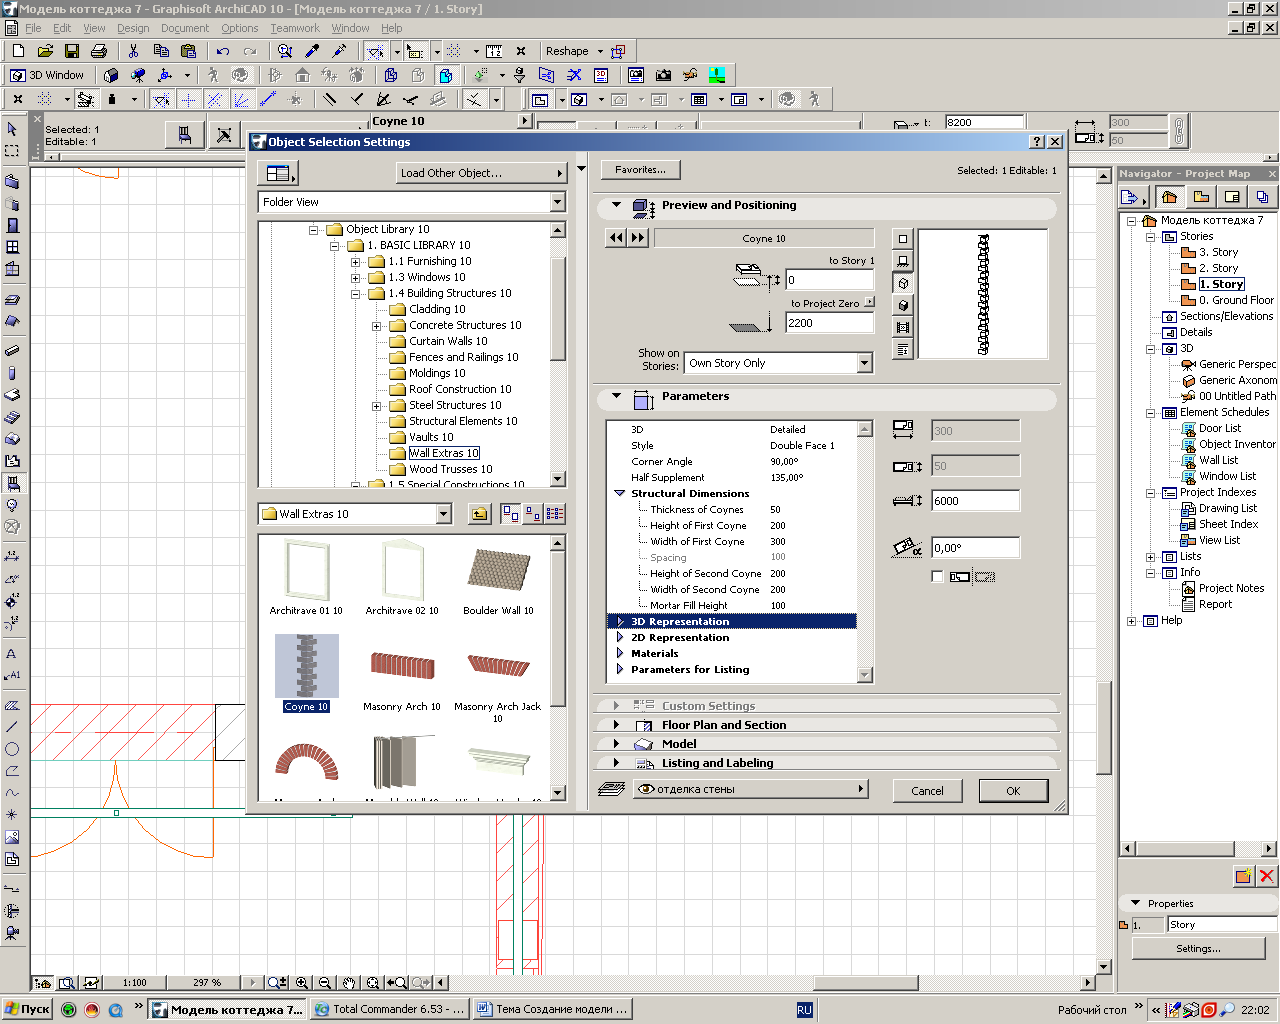This screenshot has height=1024, width=1280.
Task: Open the File menu
Action: click(x=33, y=28)
